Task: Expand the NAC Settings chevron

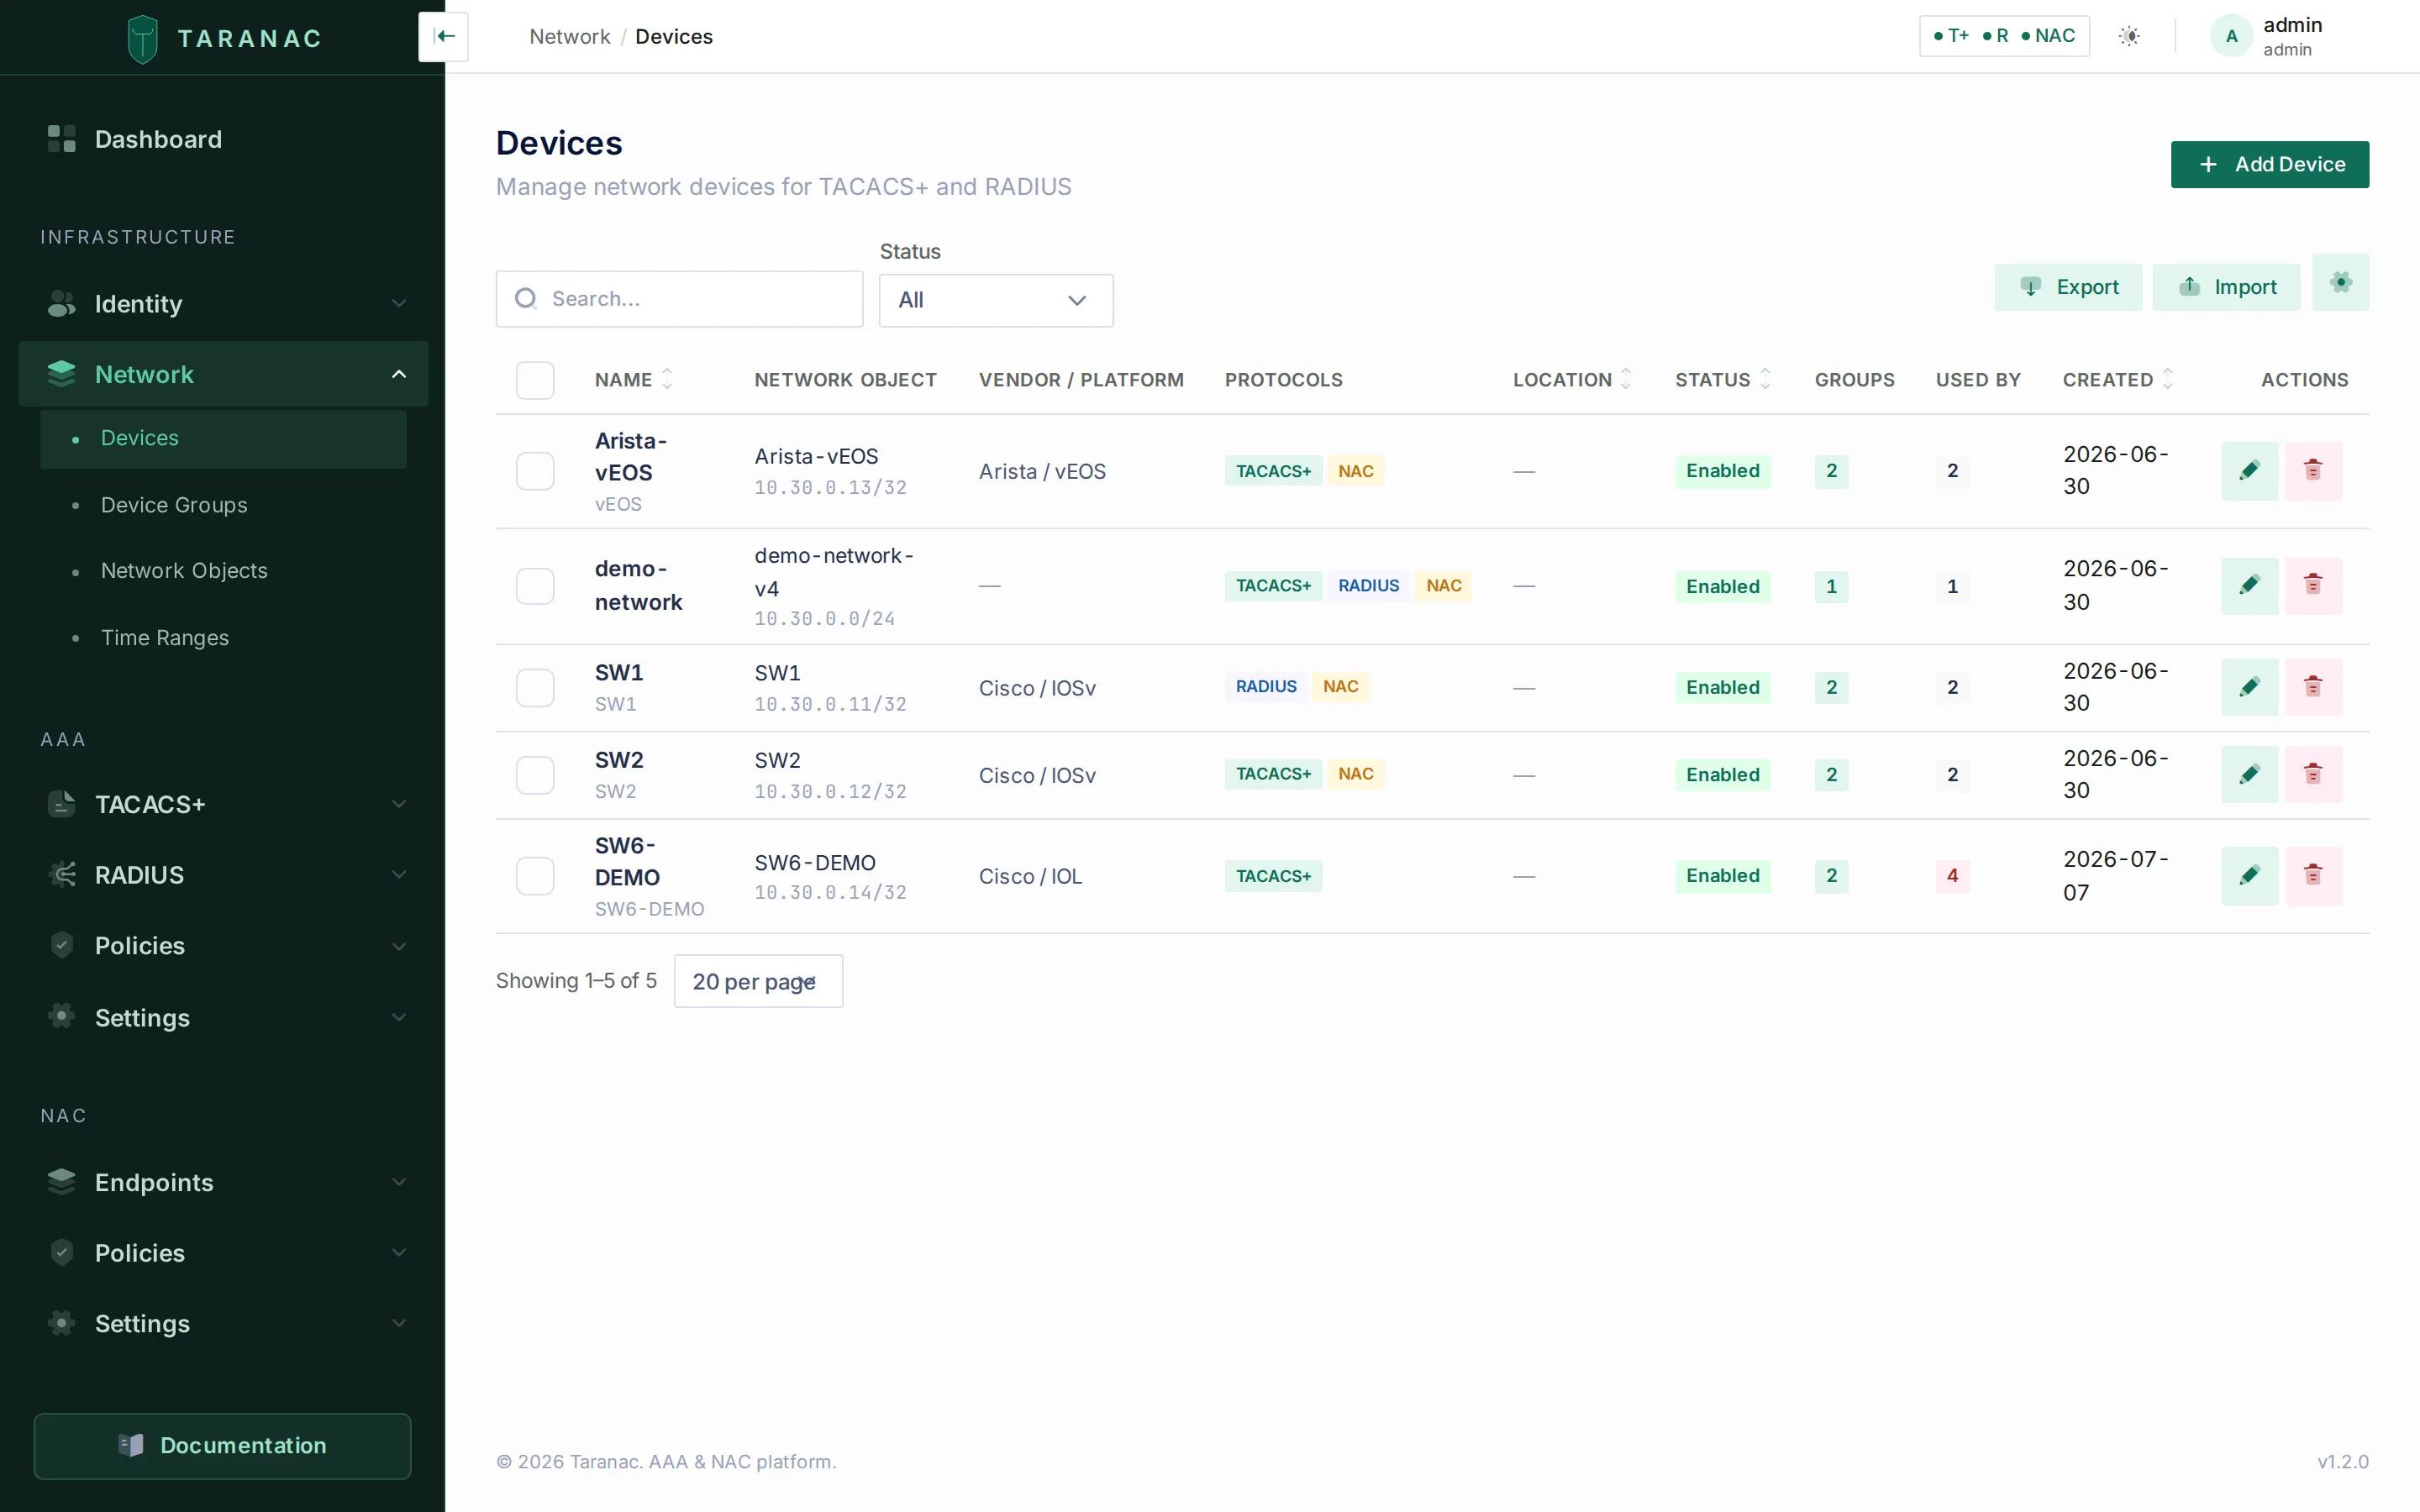Action: coord(399,1324)
